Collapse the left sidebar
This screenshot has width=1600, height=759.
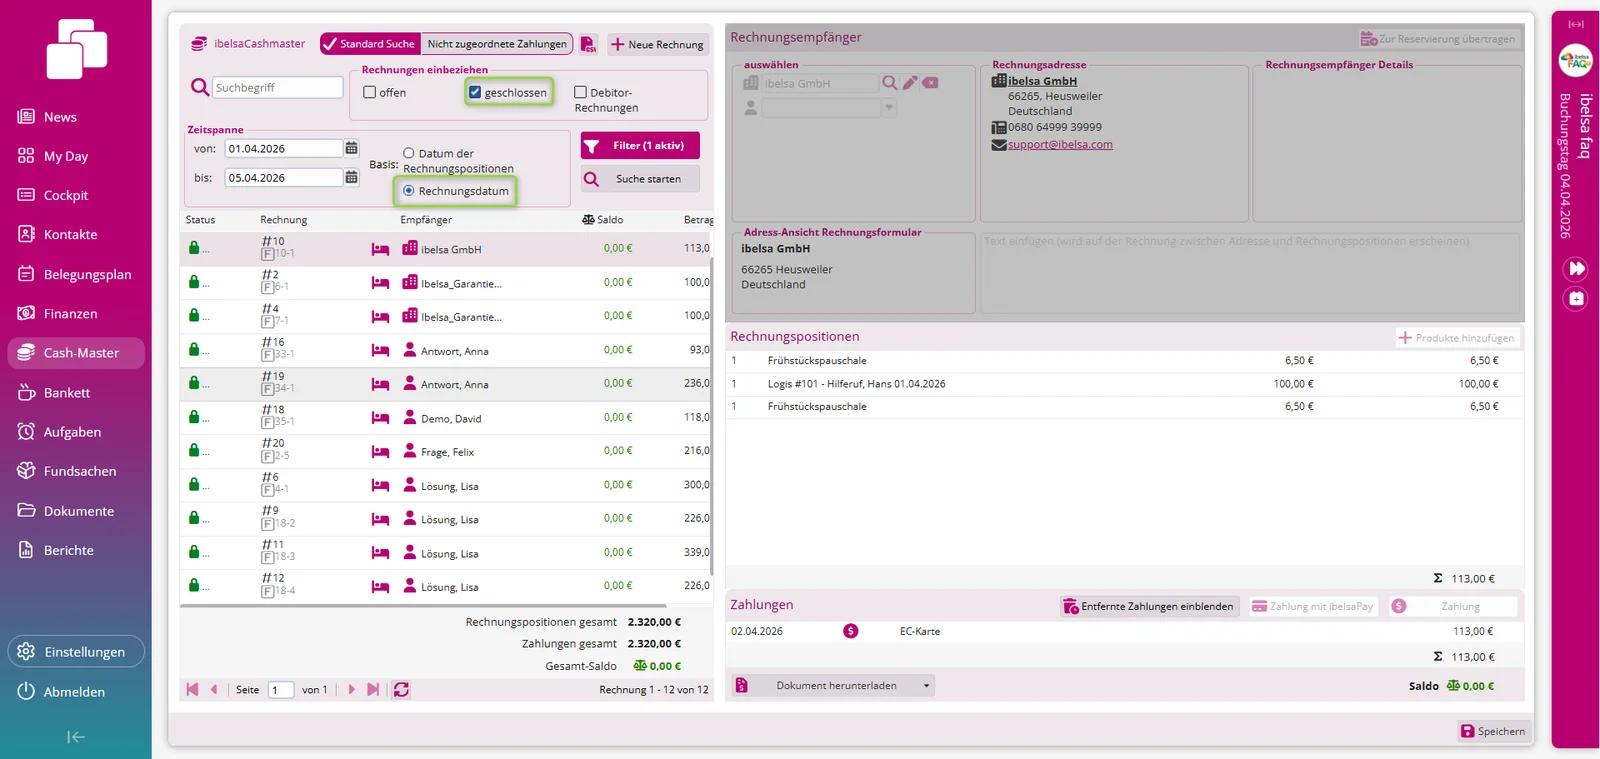[75, 737]
